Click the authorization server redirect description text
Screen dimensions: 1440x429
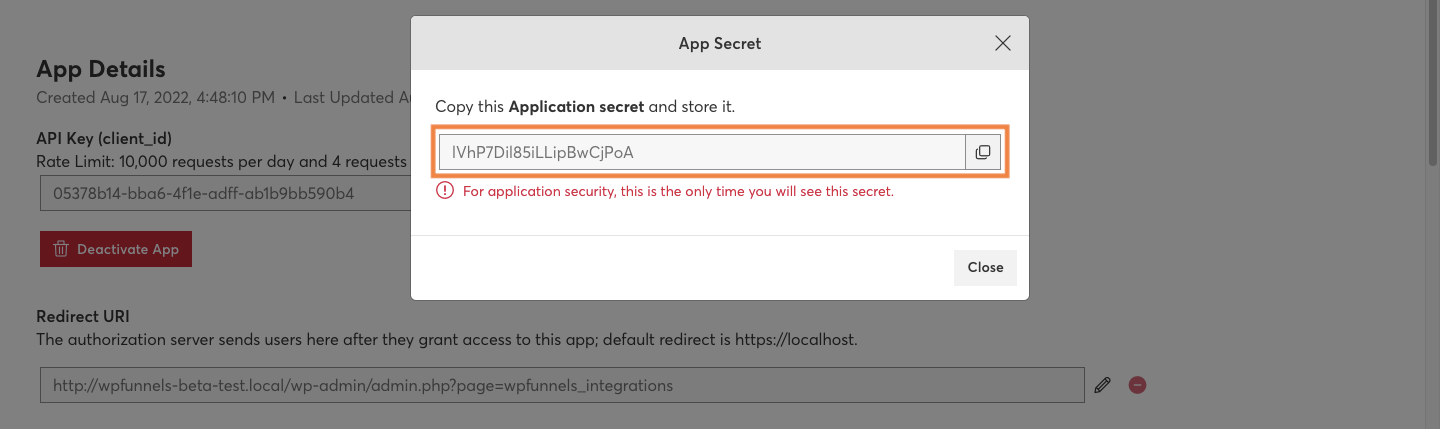pos(447,339)
